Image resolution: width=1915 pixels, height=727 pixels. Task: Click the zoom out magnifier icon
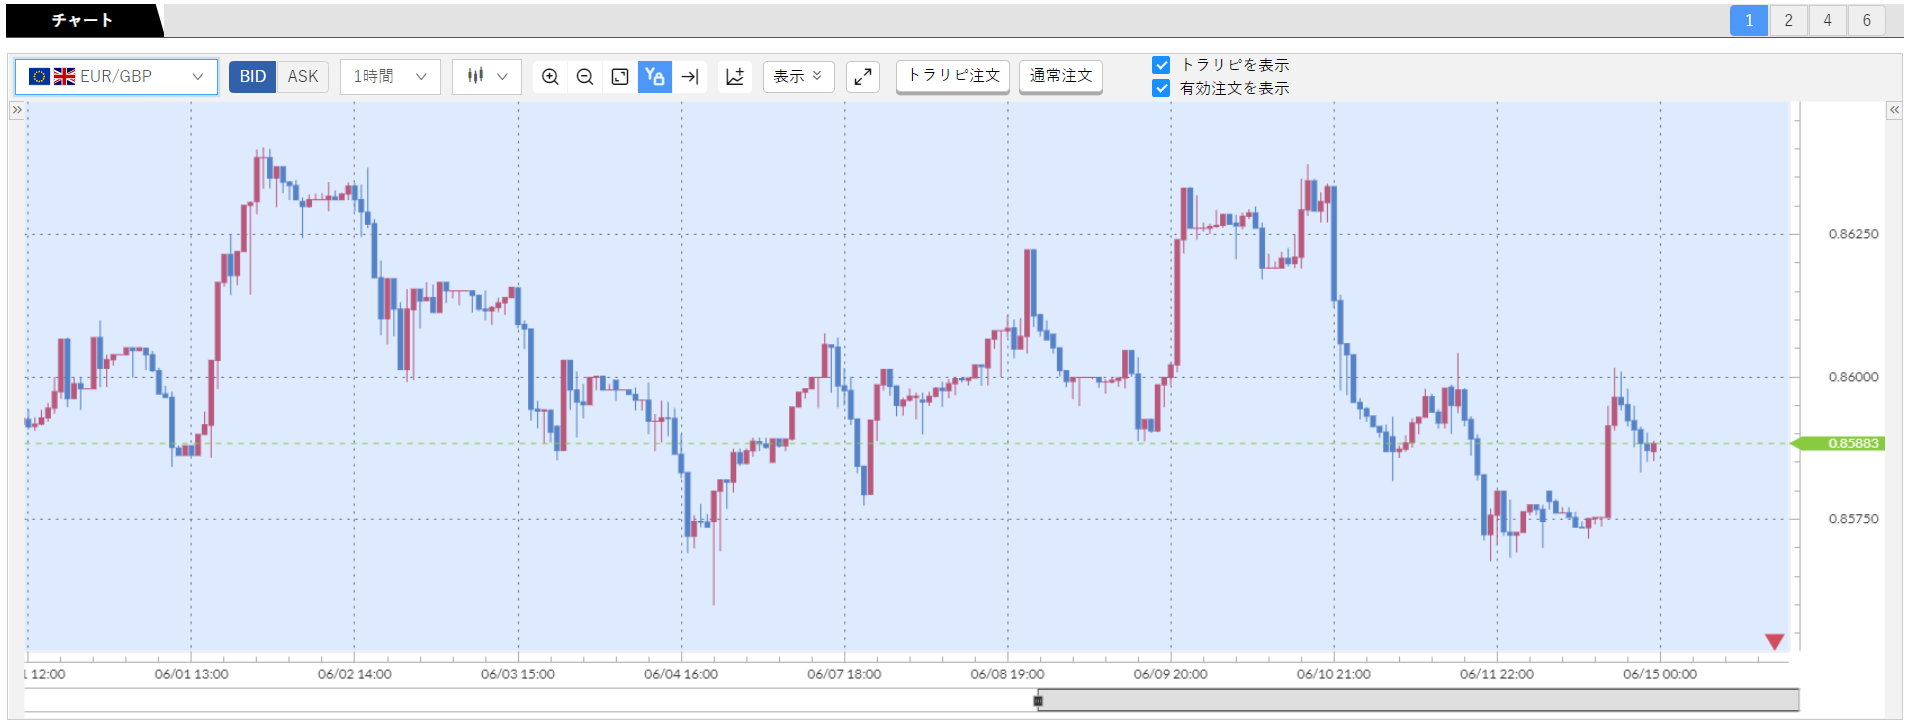coord(585,77)
